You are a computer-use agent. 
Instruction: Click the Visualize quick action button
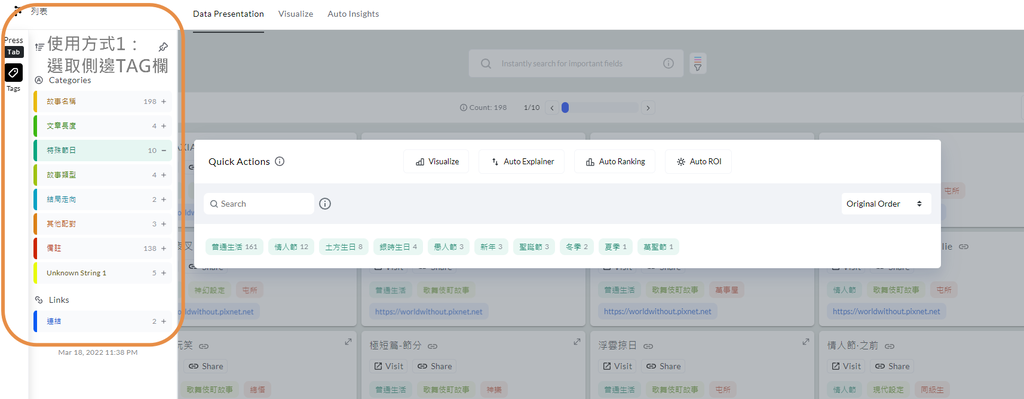(x=436, y=161)
